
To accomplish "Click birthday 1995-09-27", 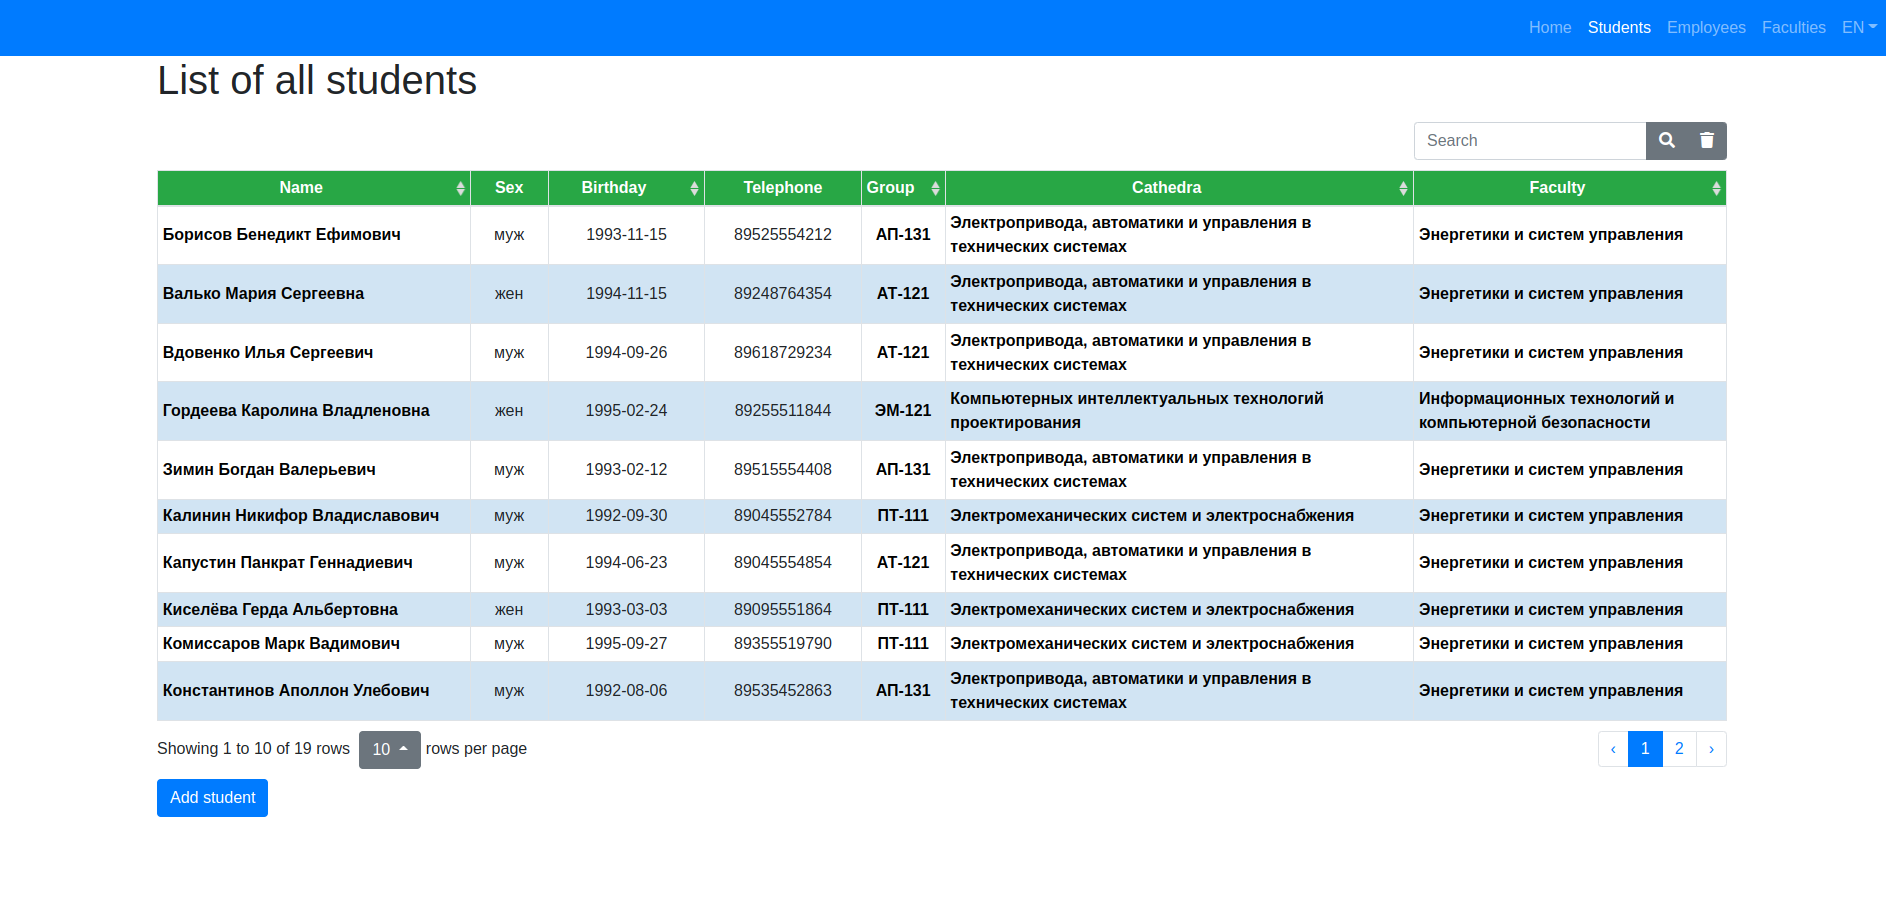I will click(626, 644).
